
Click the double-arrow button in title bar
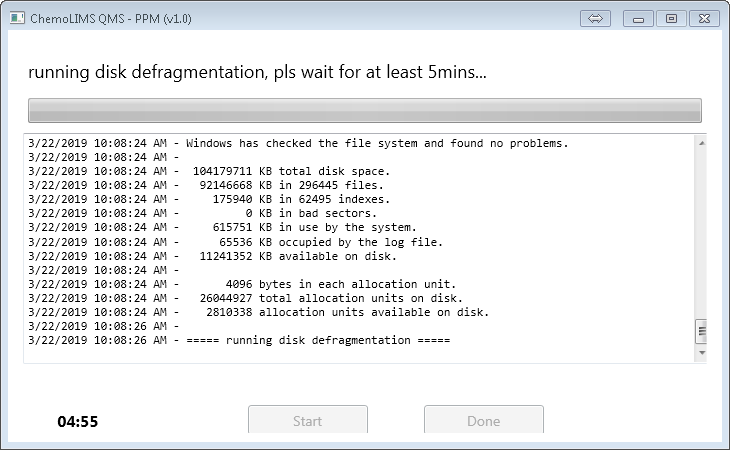(594, 18)
